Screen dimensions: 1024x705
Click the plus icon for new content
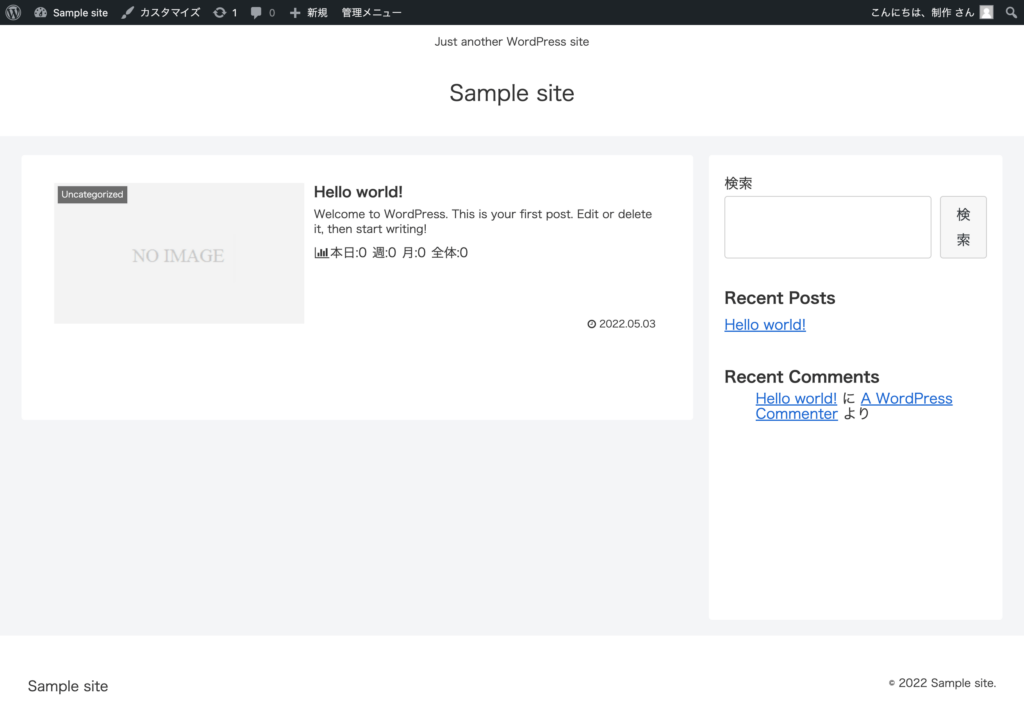tap(295, 12)
